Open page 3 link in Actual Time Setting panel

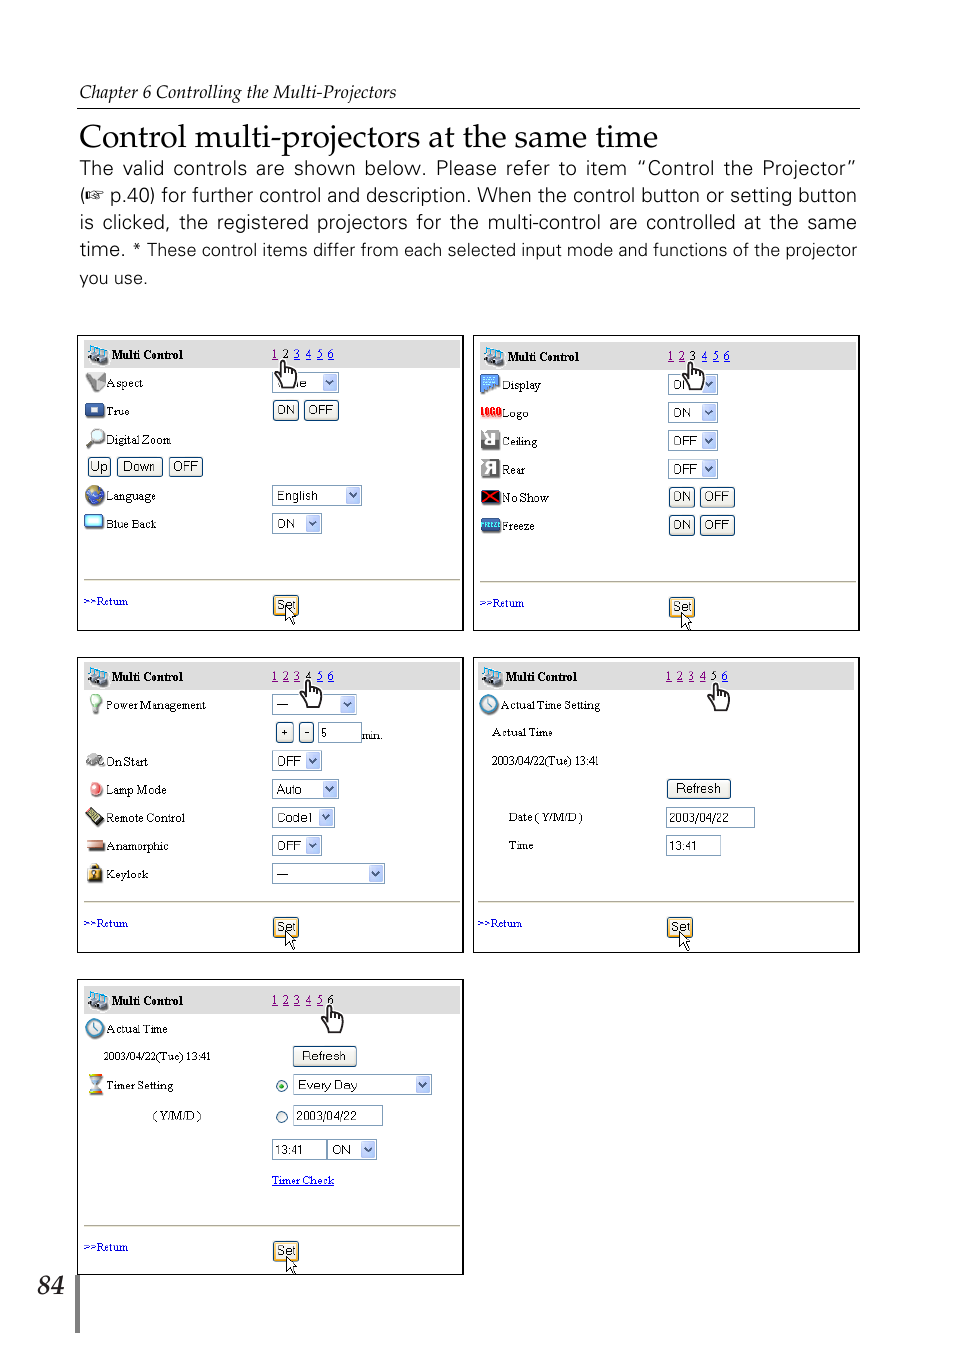pyautogui.click(x=691, y=676)
